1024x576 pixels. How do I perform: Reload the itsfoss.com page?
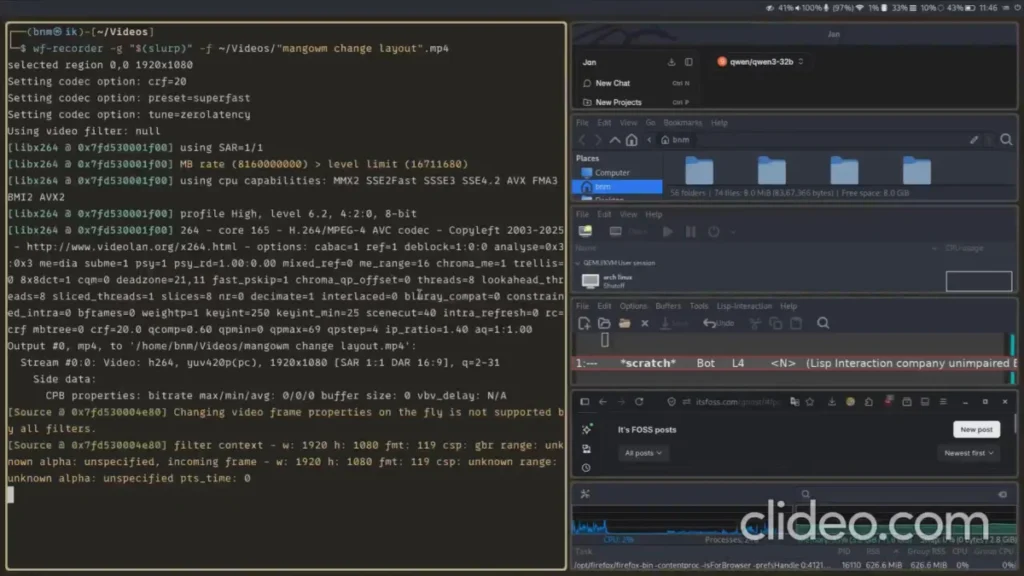(x=639, y=402)
